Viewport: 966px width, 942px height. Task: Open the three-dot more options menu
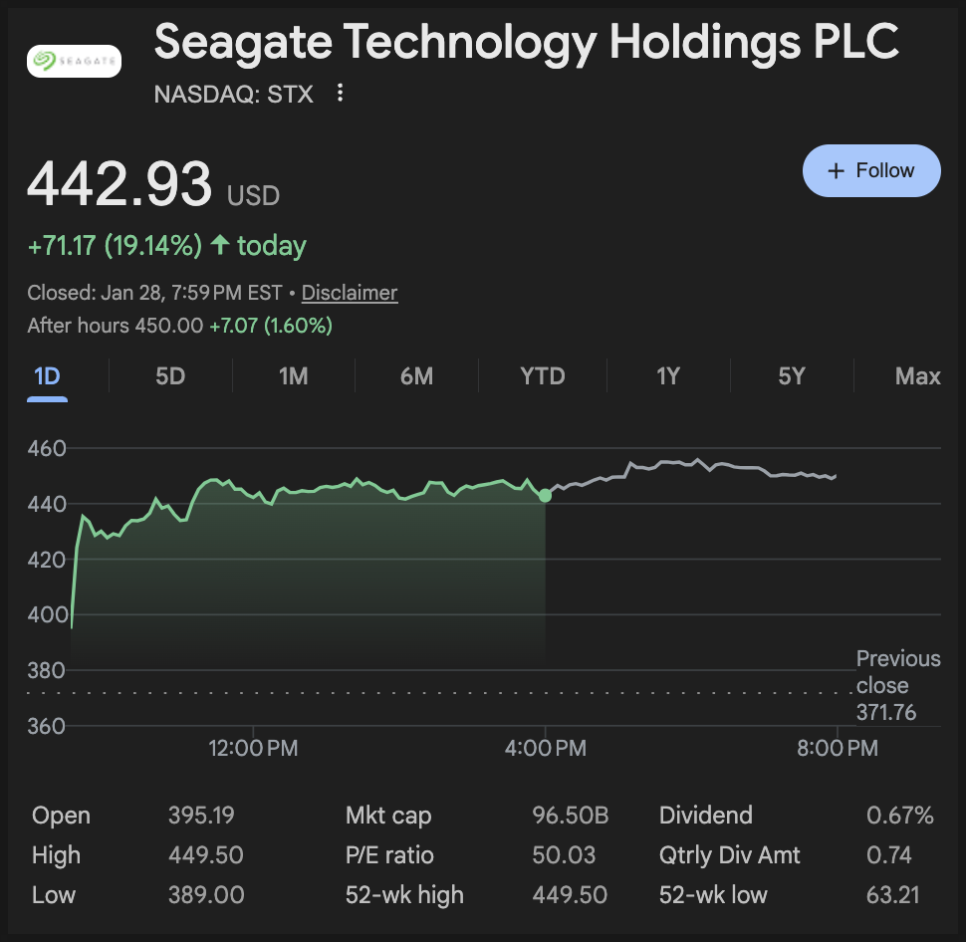[x=340, y=94]
